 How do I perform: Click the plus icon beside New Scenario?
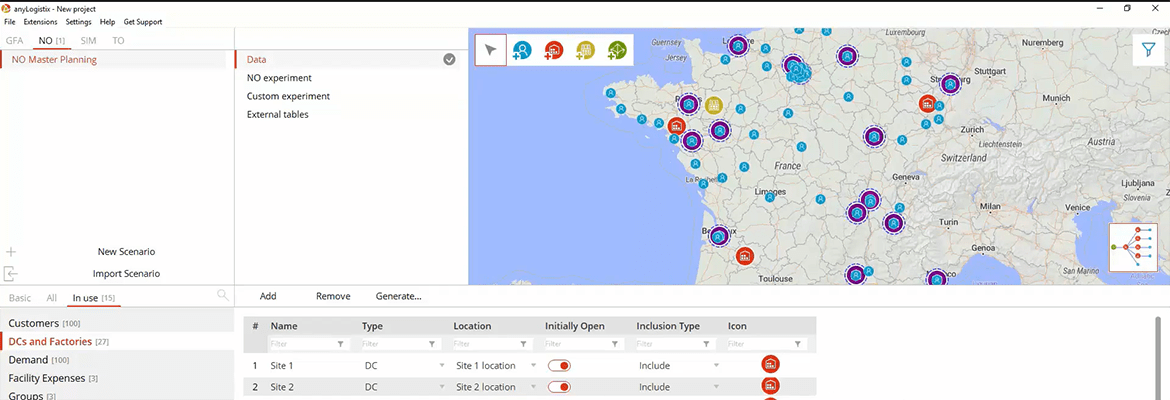click(x=10, y=251)
